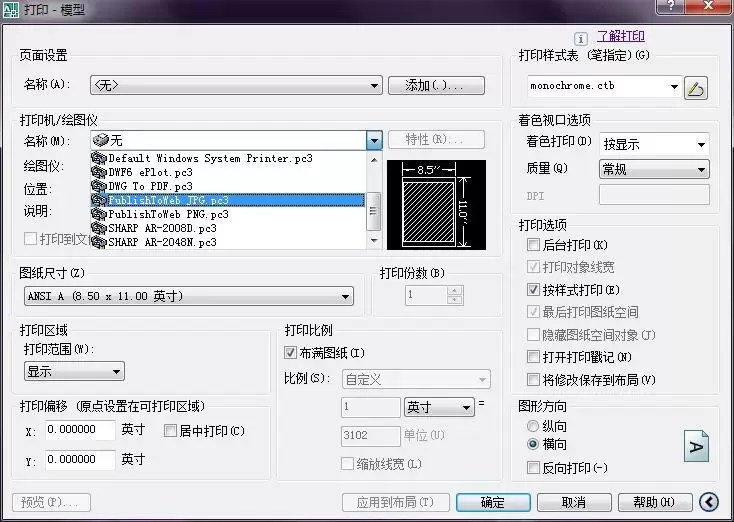This screenshot has width=734, height=522.
Task: Click the X offset input field
Action: coord(79,431)
